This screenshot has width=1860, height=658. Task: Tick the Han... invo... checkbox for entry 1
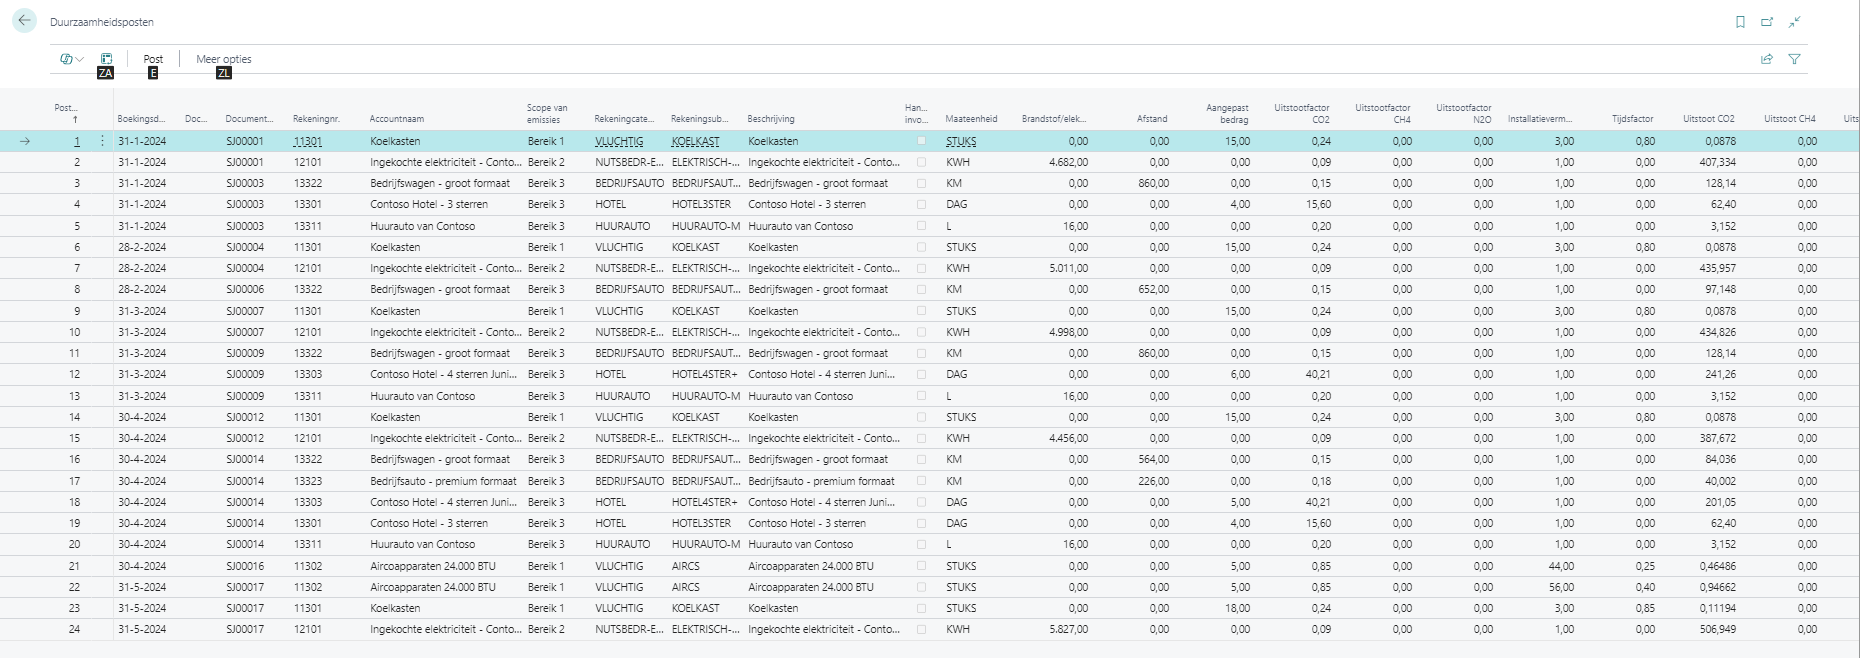point(921,141)
